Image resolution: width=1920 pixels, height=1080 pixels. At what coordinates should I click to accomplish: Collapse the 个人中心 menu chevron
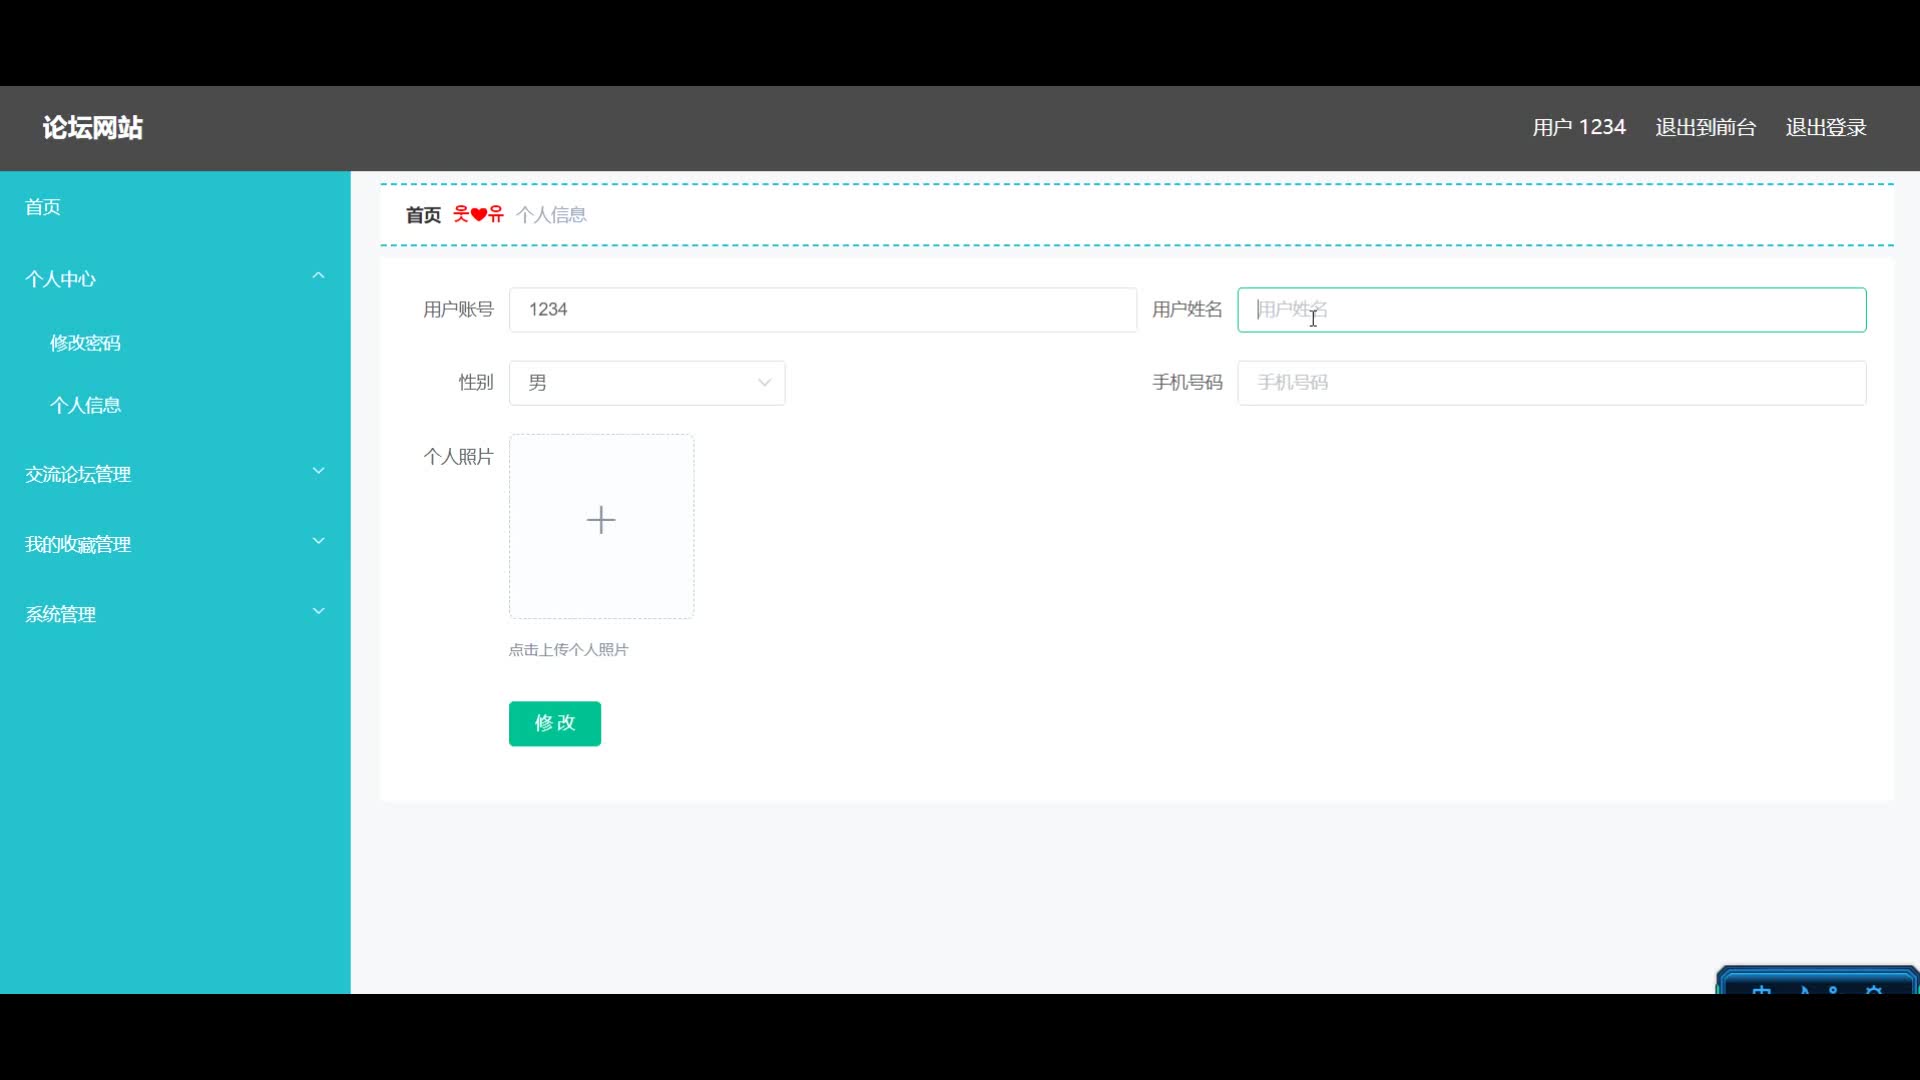coord(319,276)
